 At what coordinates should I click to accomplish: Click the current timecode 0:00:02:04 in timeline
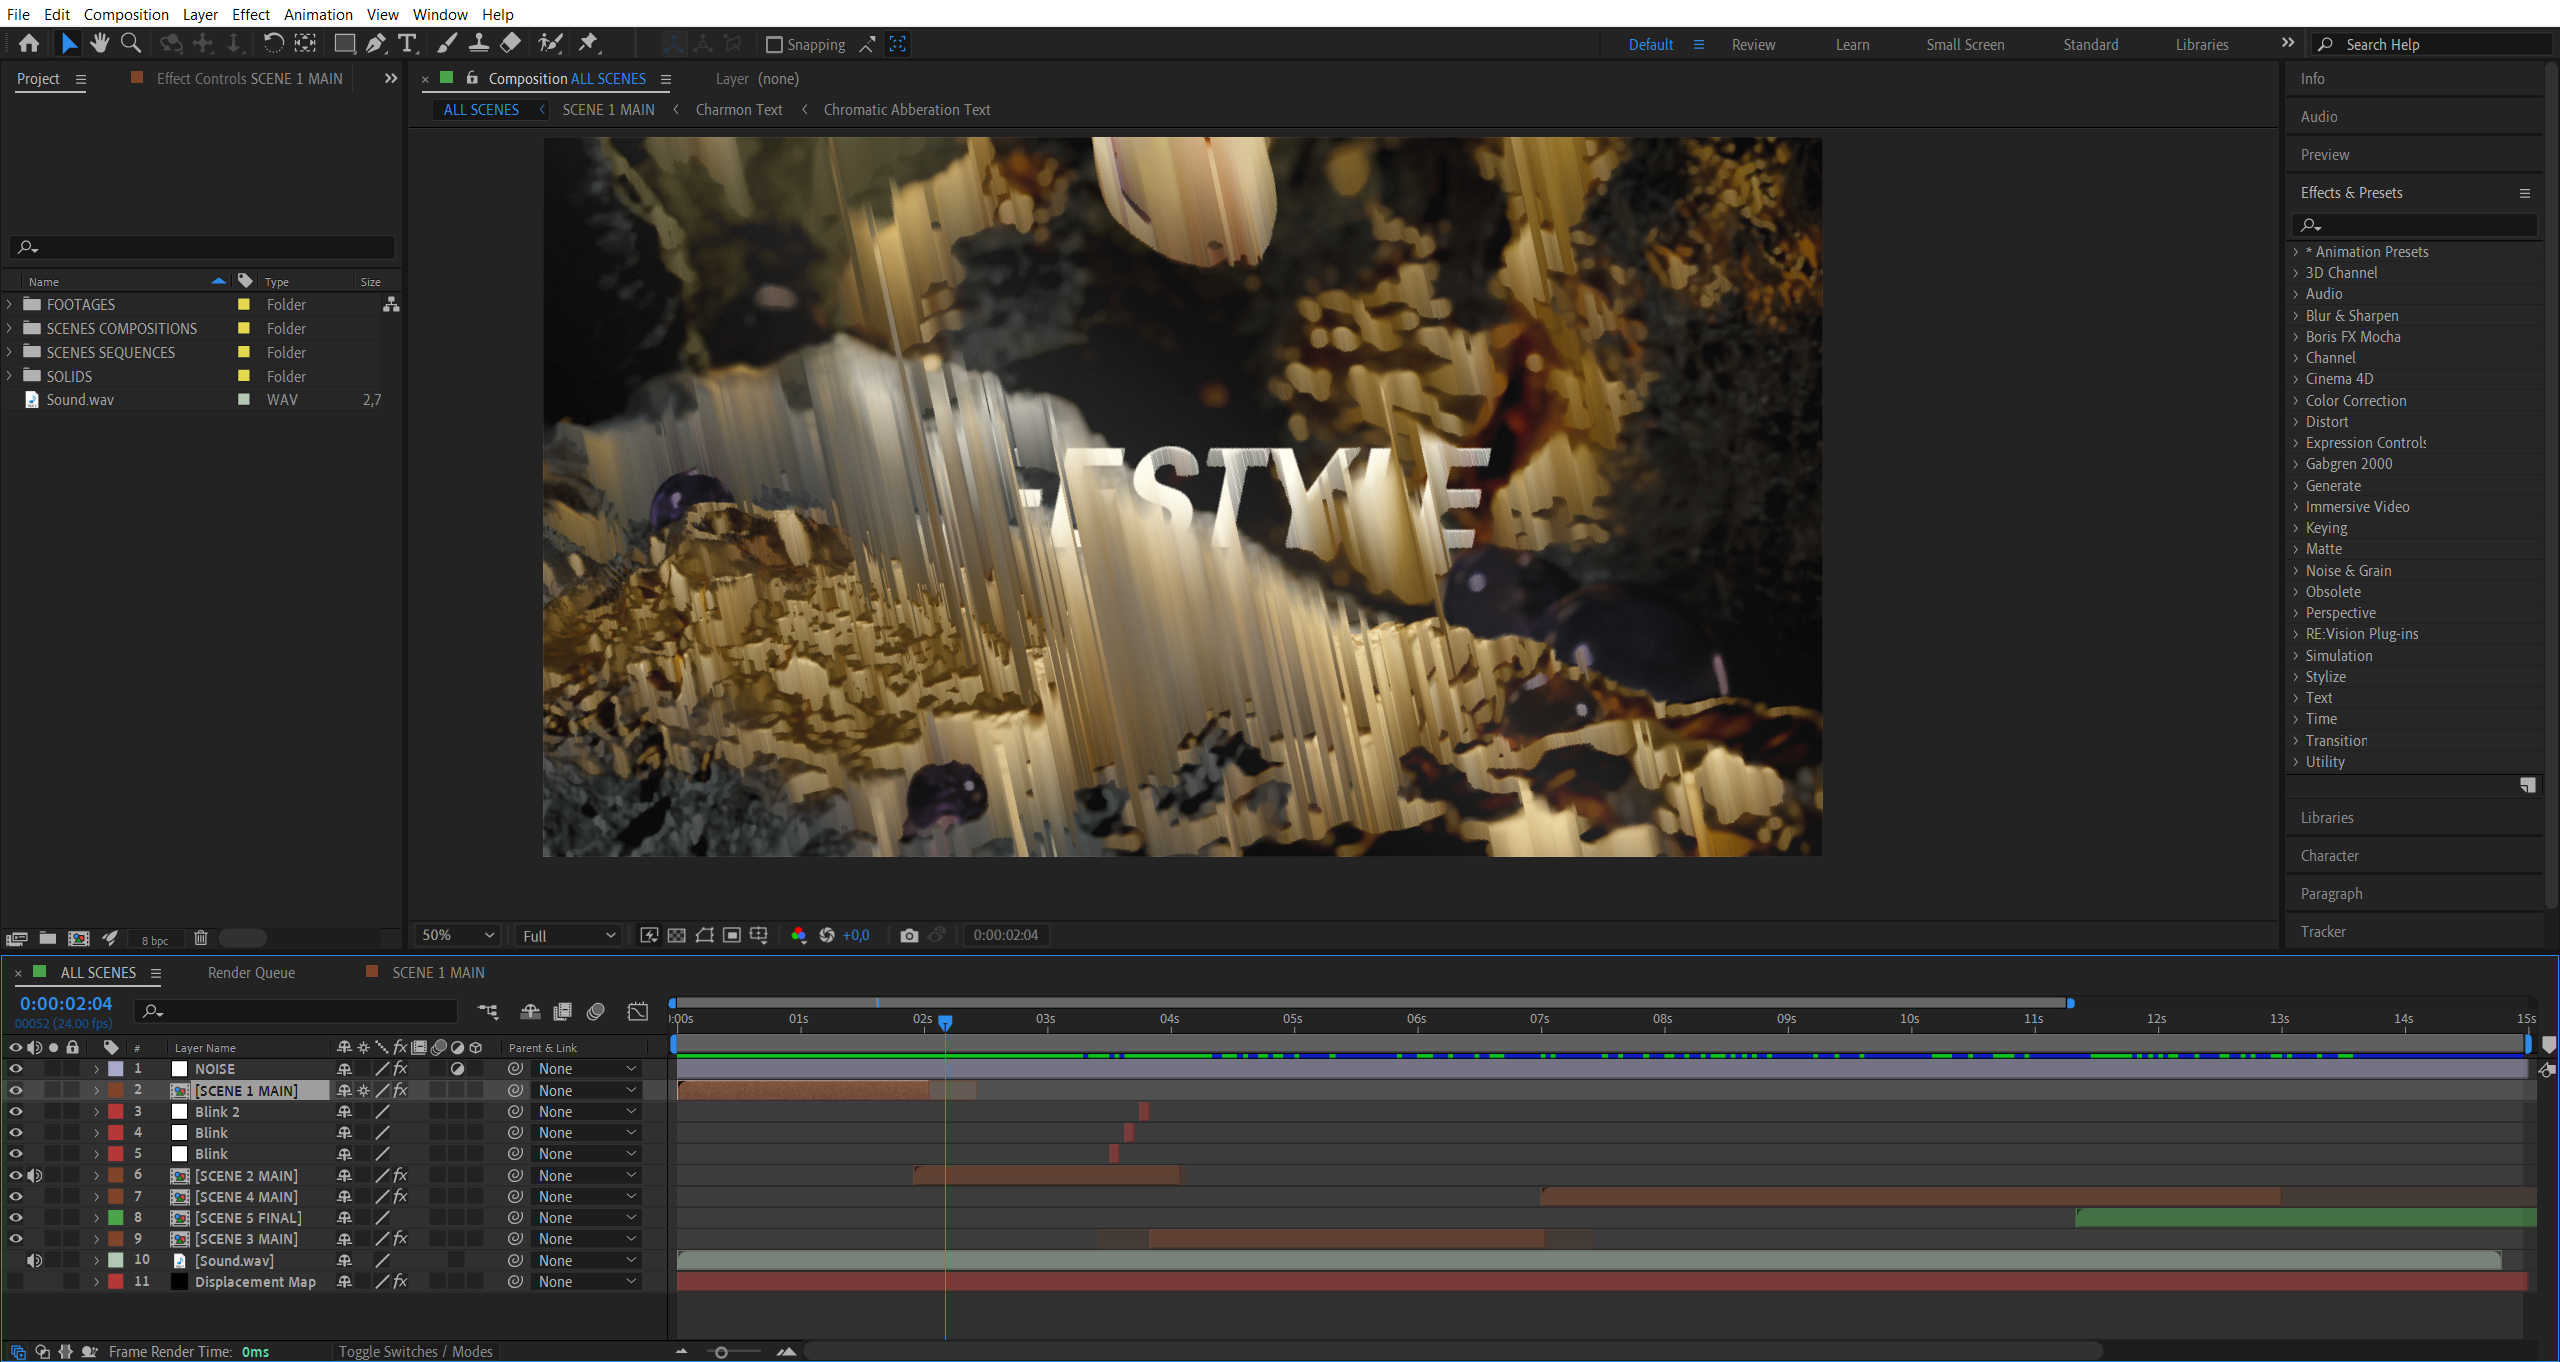click(x=66, y=1003)
